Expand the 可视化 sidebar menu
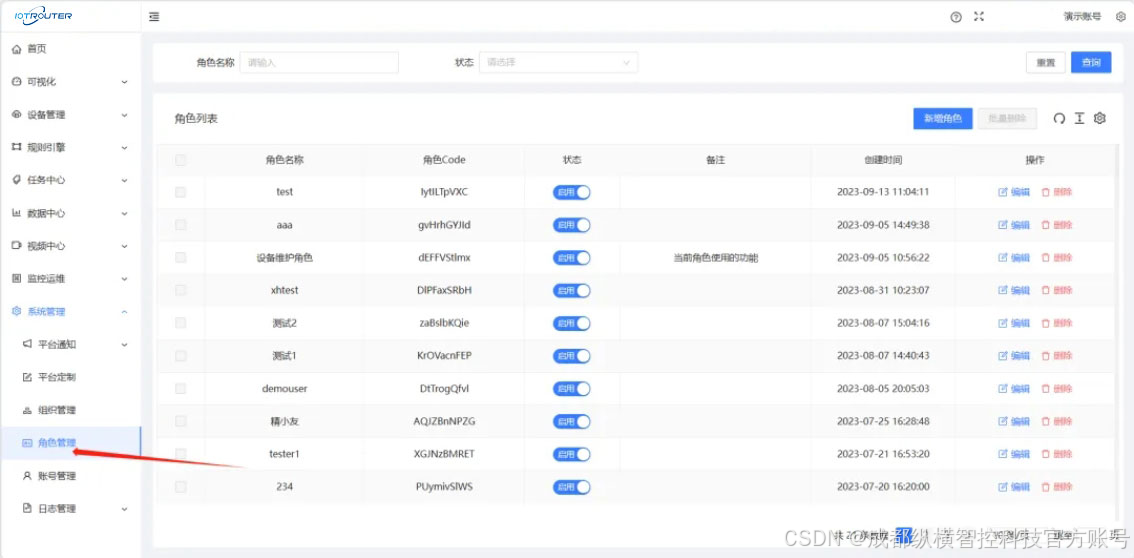Screen dimensions: 1134x558 (71, 82)
